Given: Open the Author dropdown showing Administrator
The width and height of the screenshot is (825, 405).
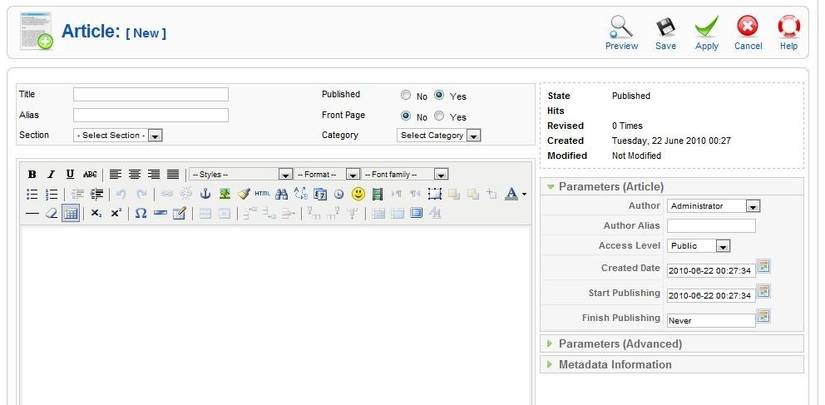Looking at the screenshot, I should click(x=713, y=206).
